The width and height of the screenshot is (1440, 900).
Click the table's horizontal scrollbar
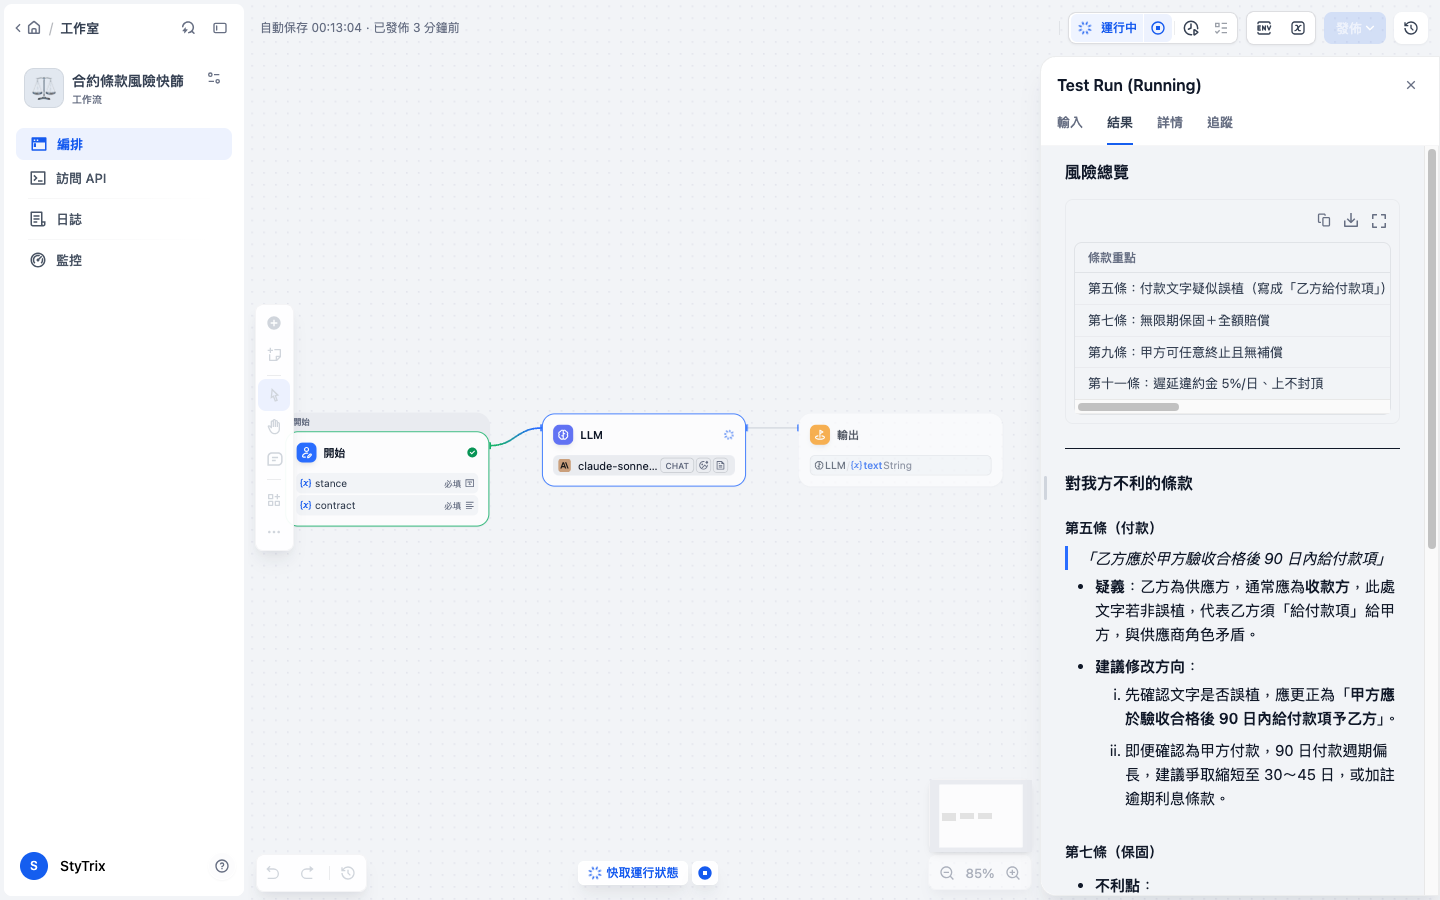[1129, 407]
